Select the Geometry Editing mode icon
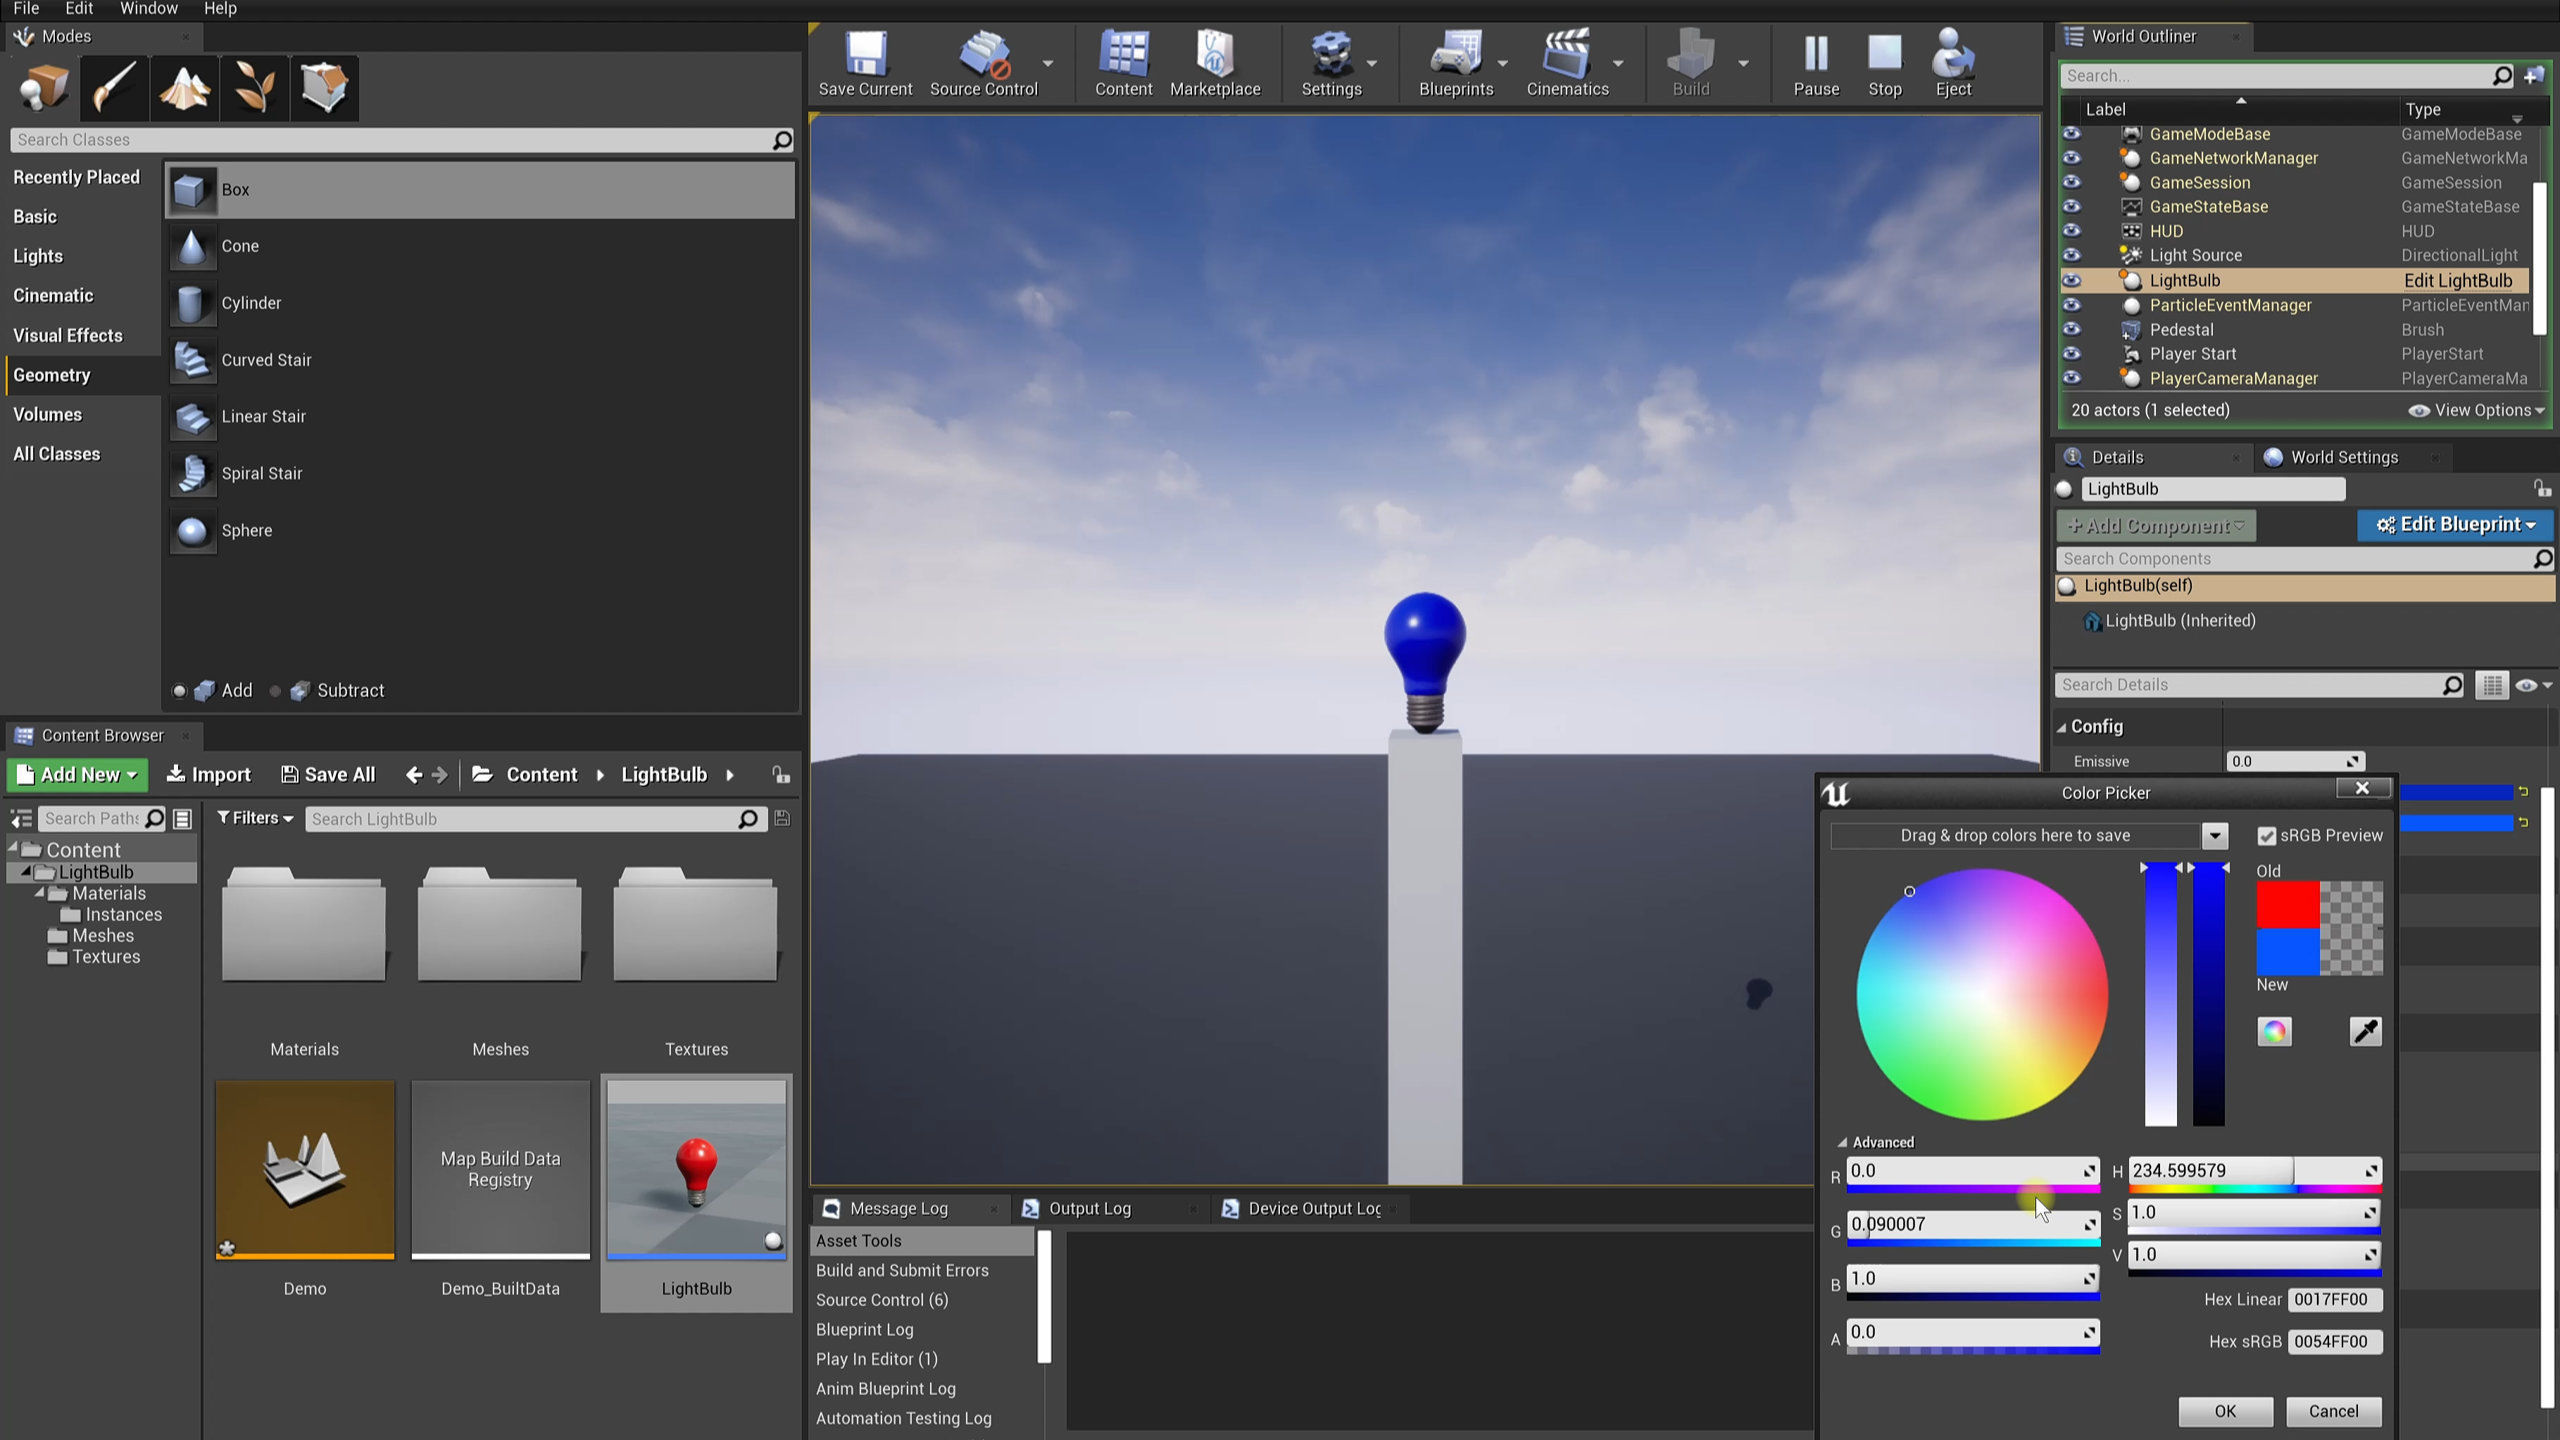 click(x=324, y=88)
